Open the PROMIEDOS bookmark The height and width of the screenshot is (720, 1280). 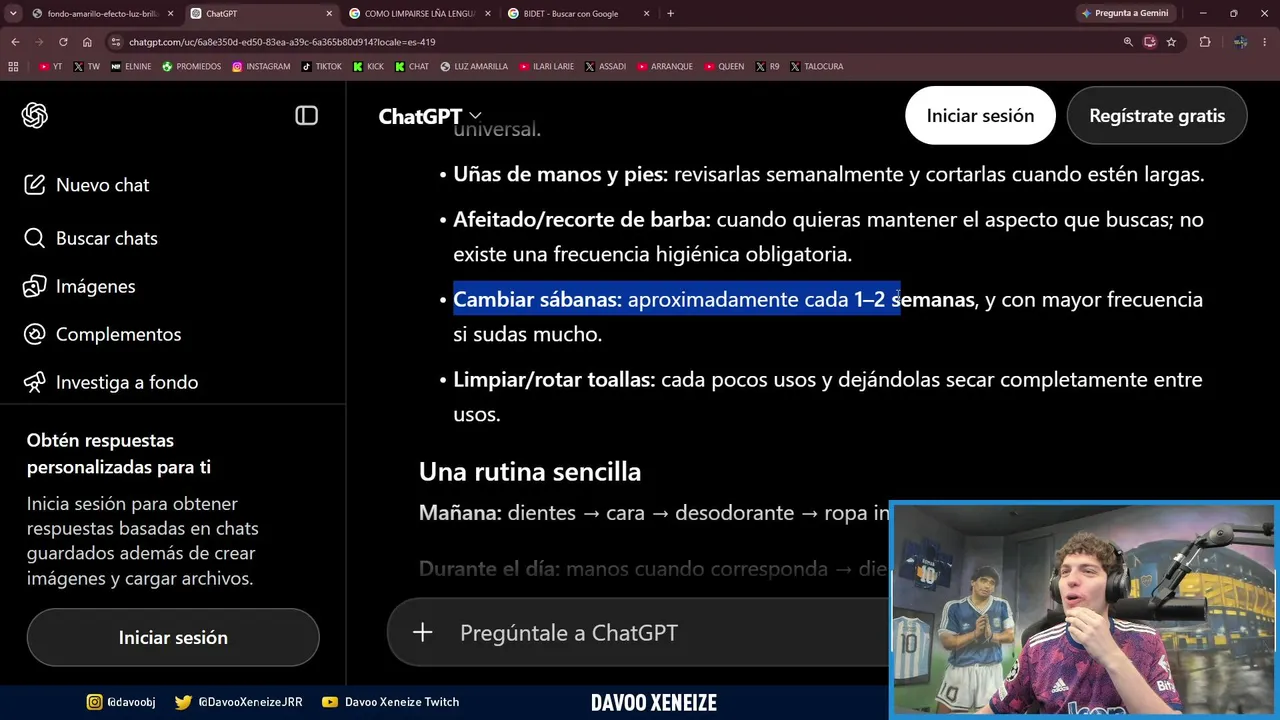[x=192, y=67]
